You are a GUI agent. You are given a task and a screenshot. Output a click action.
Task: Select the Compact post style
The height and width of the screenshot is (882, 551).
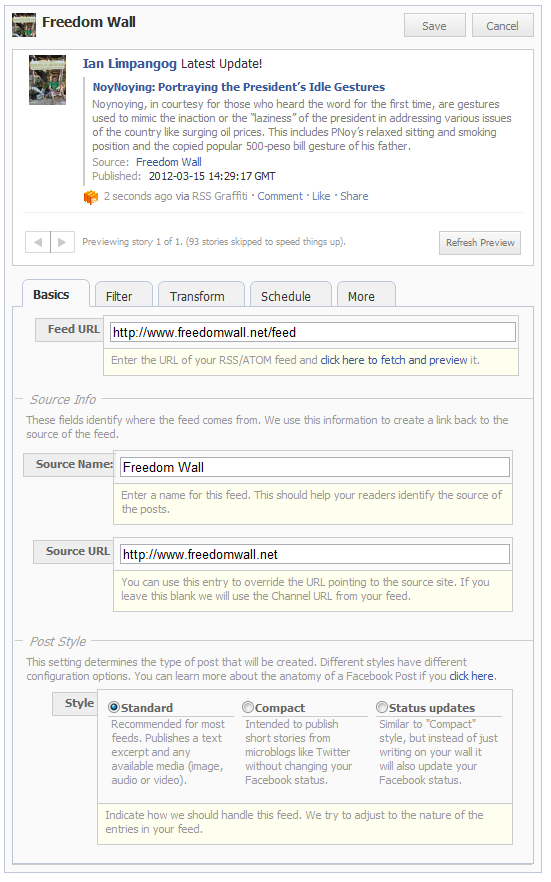click(x=248, y=707)
